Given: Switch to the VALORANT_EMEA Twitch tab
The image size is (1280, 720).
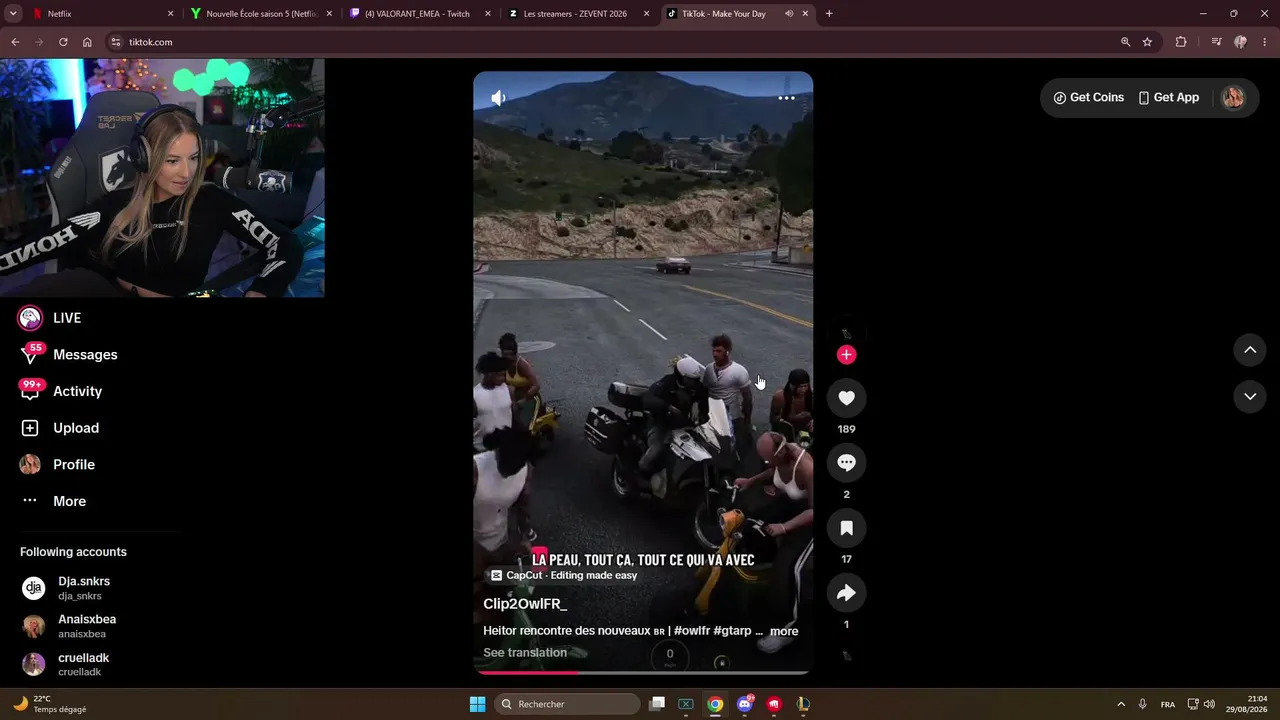Looking at the screenshot, I should 420,14.
